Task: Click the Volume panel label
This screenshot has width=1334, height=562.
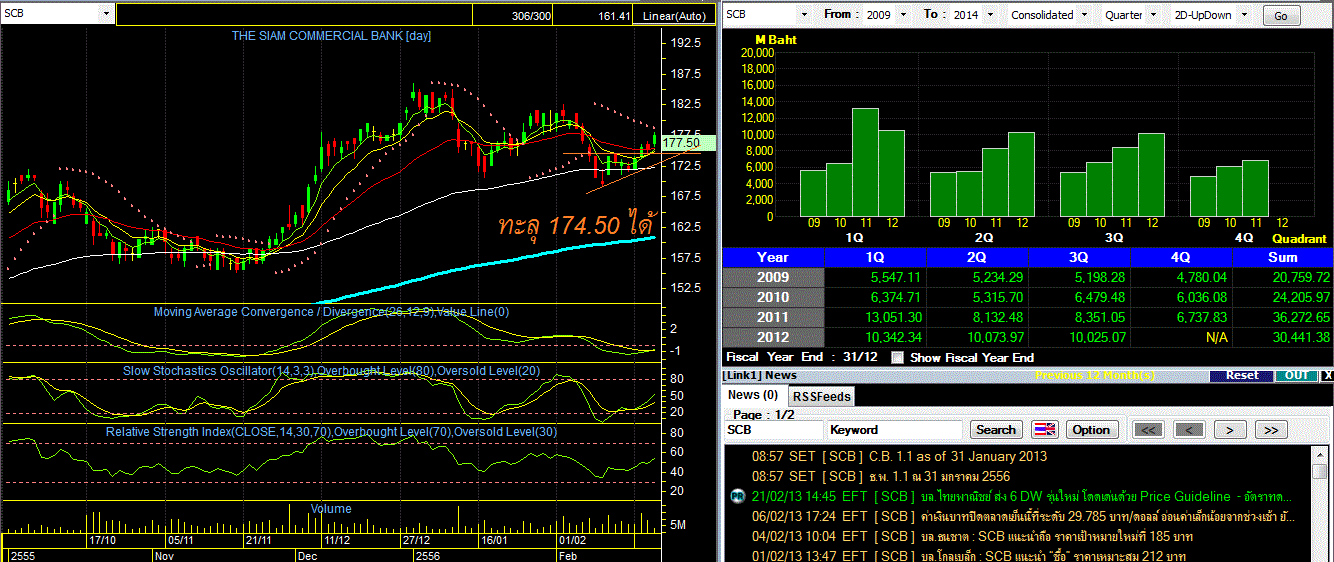Action: 330,509
